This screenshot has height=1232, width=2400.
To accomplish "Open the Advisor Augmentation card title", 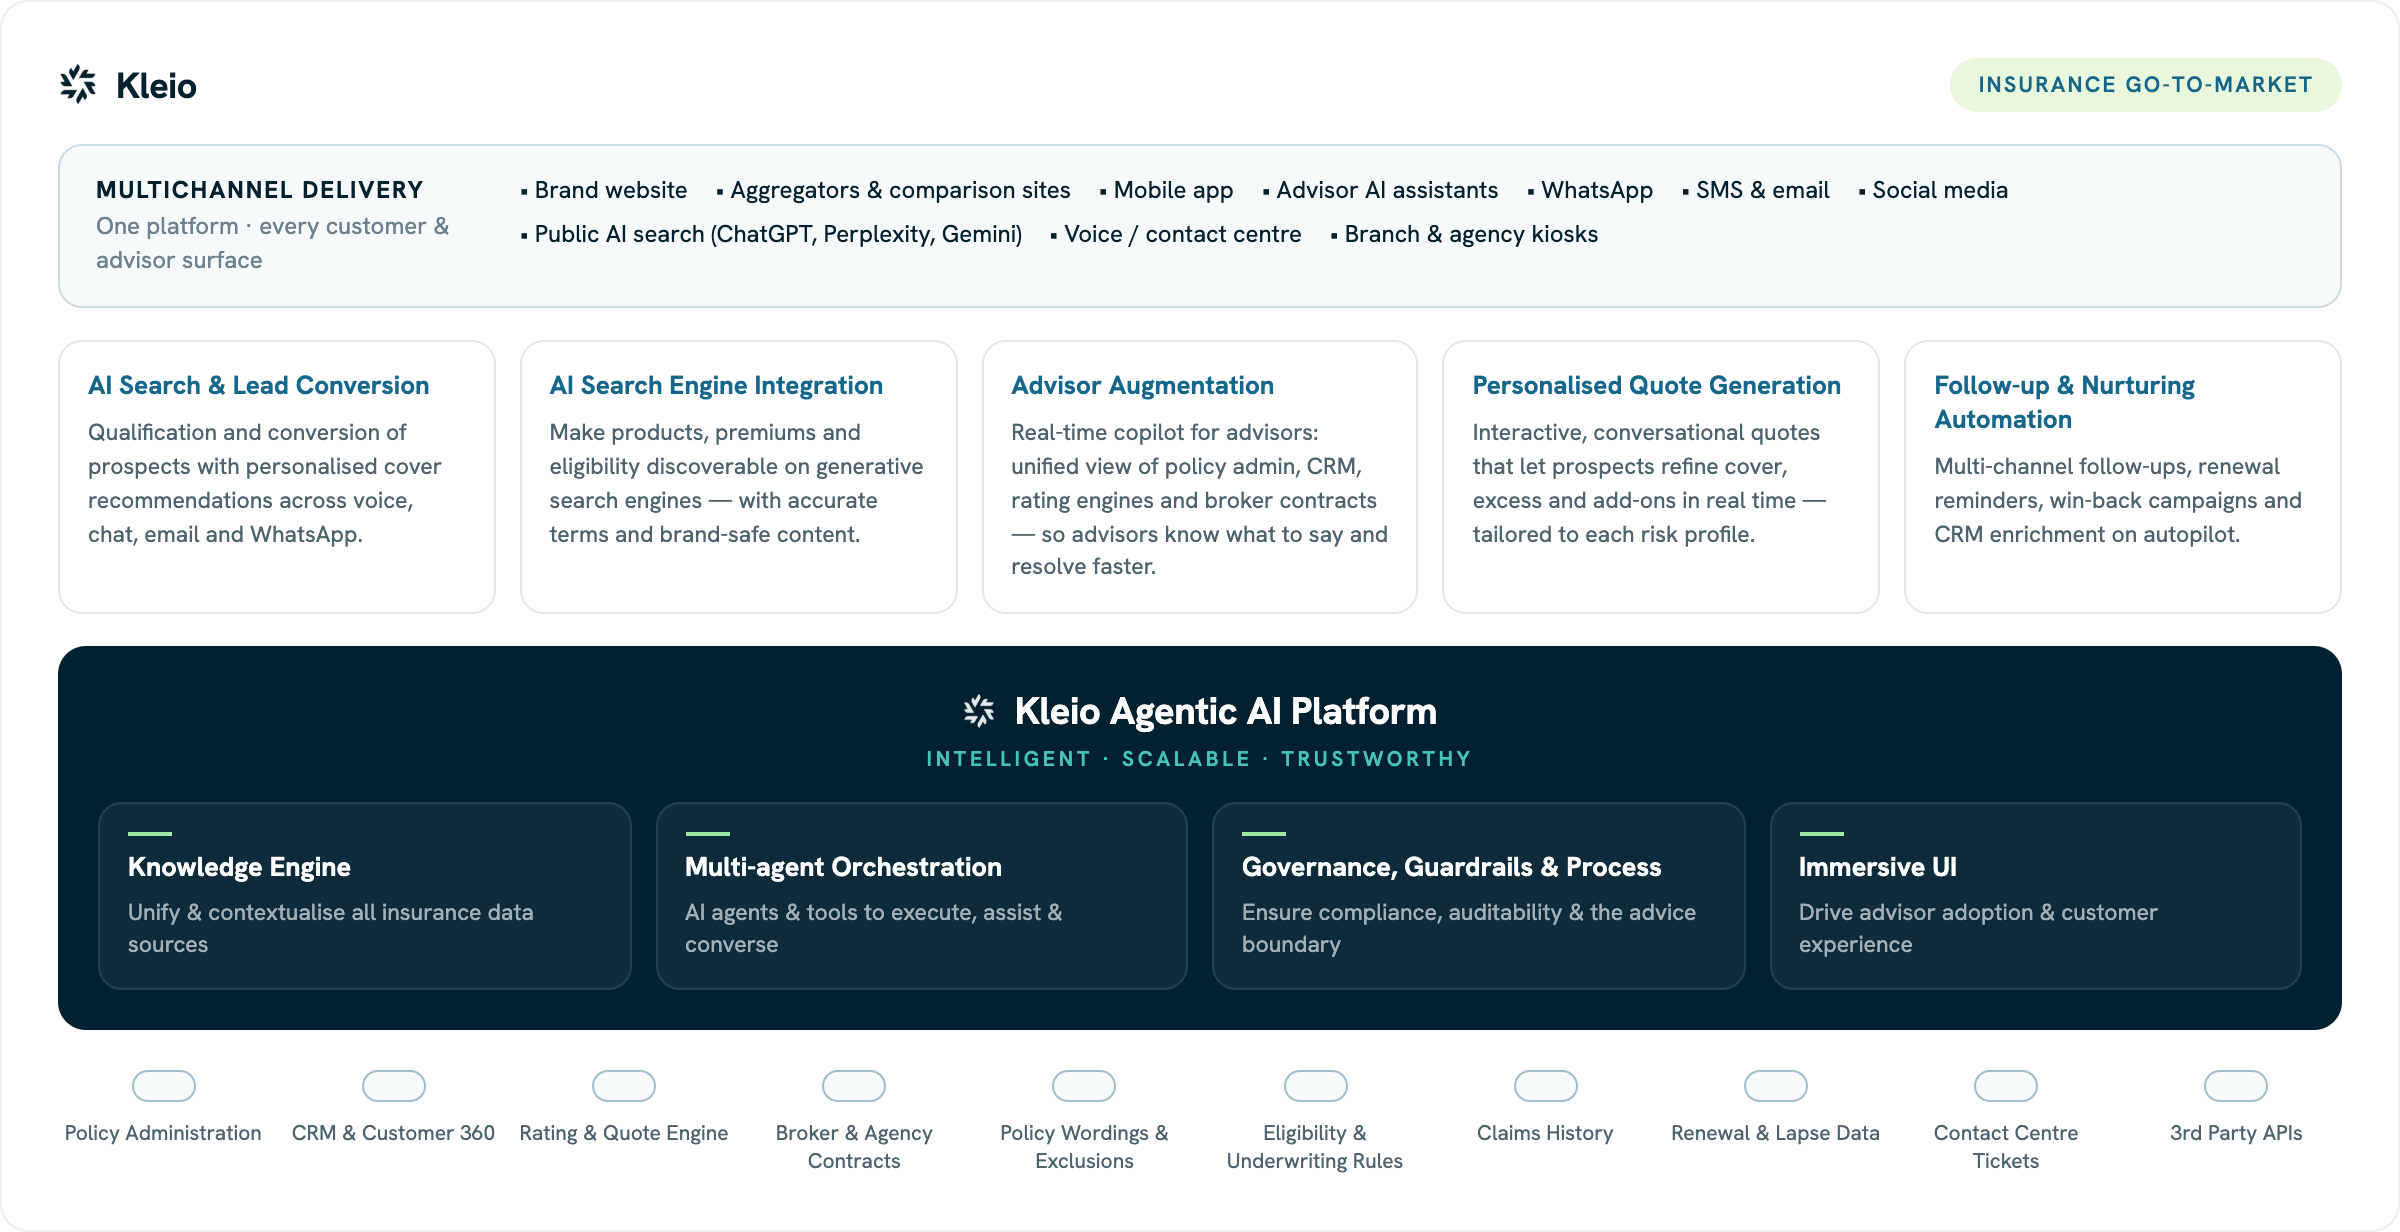I will click(1142, 385).
